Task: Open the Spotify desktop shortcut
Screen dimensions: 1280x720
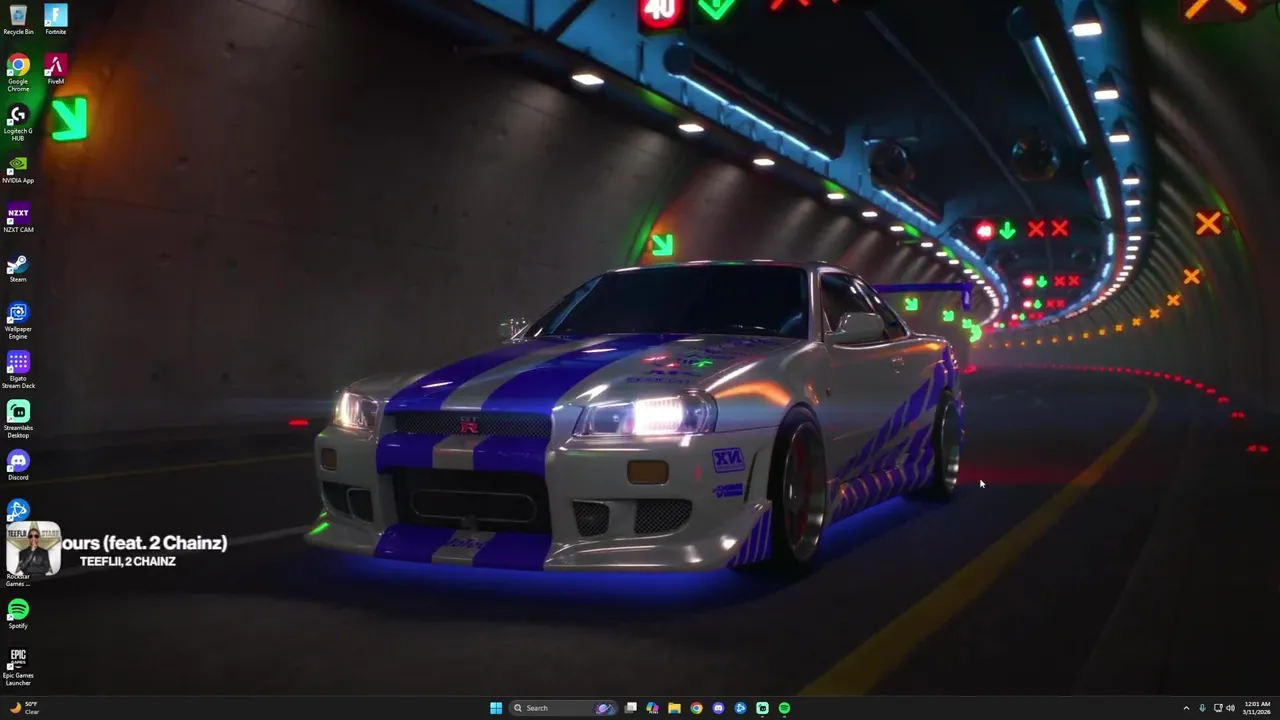Action: (18, 614)
